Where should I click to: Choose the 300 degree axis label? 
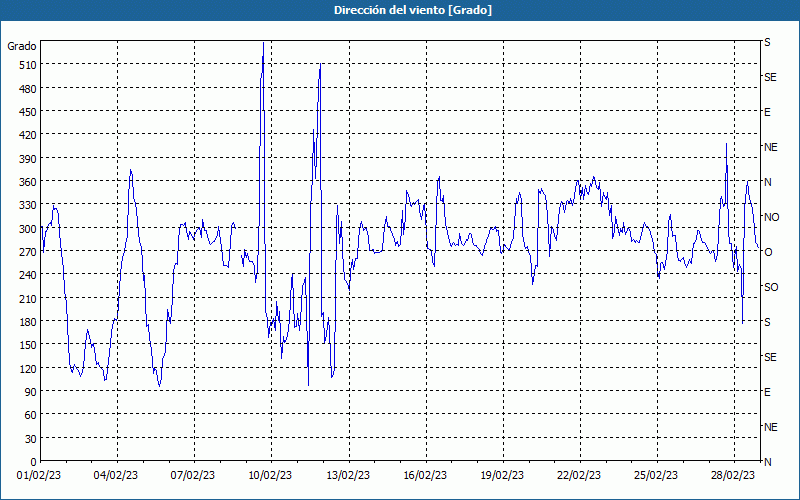27,229
